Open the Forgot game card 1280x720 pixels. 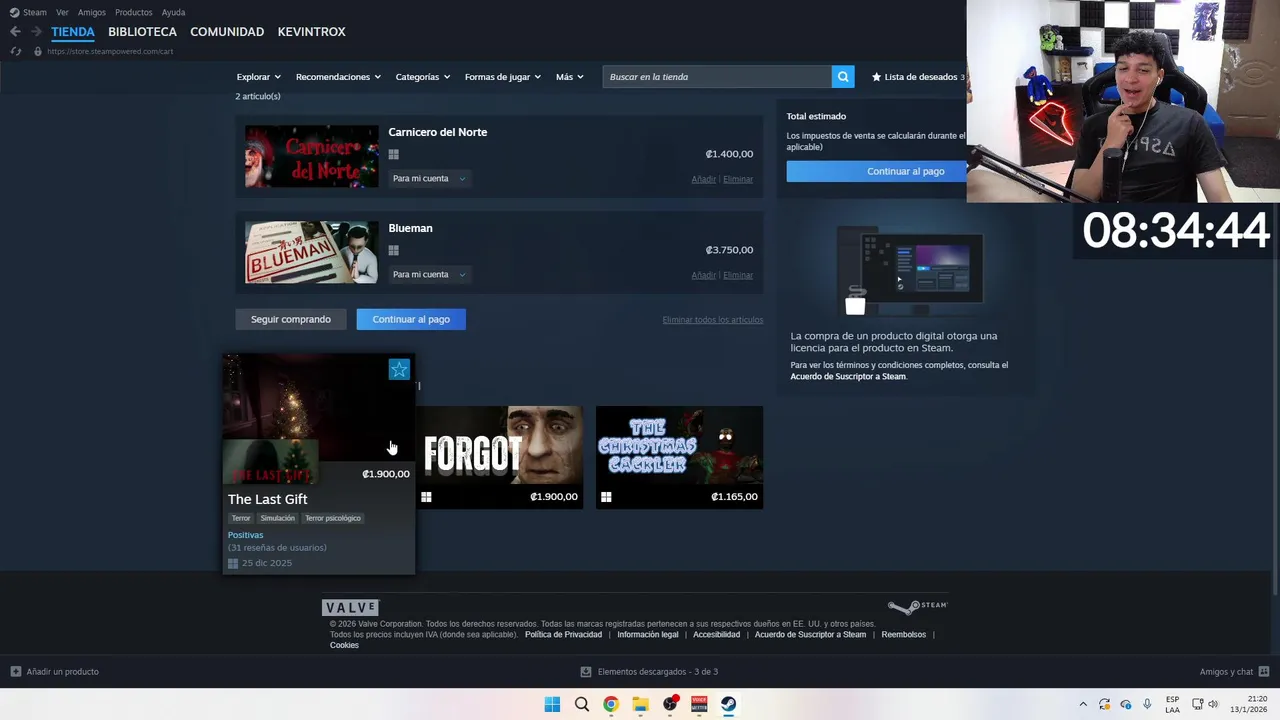(x=500, y=457)
